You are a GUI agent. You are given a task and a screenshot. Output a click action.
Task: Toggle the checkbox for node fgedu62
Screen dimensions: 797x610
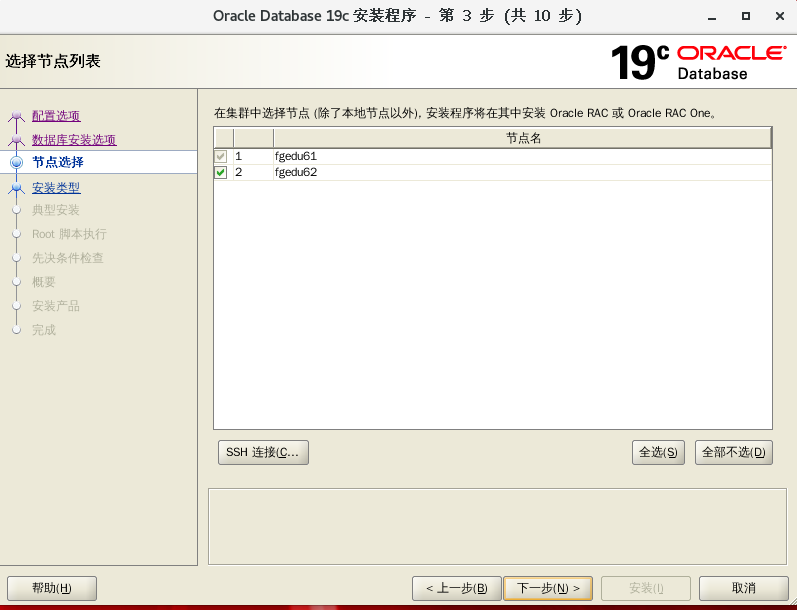[221, 172]
